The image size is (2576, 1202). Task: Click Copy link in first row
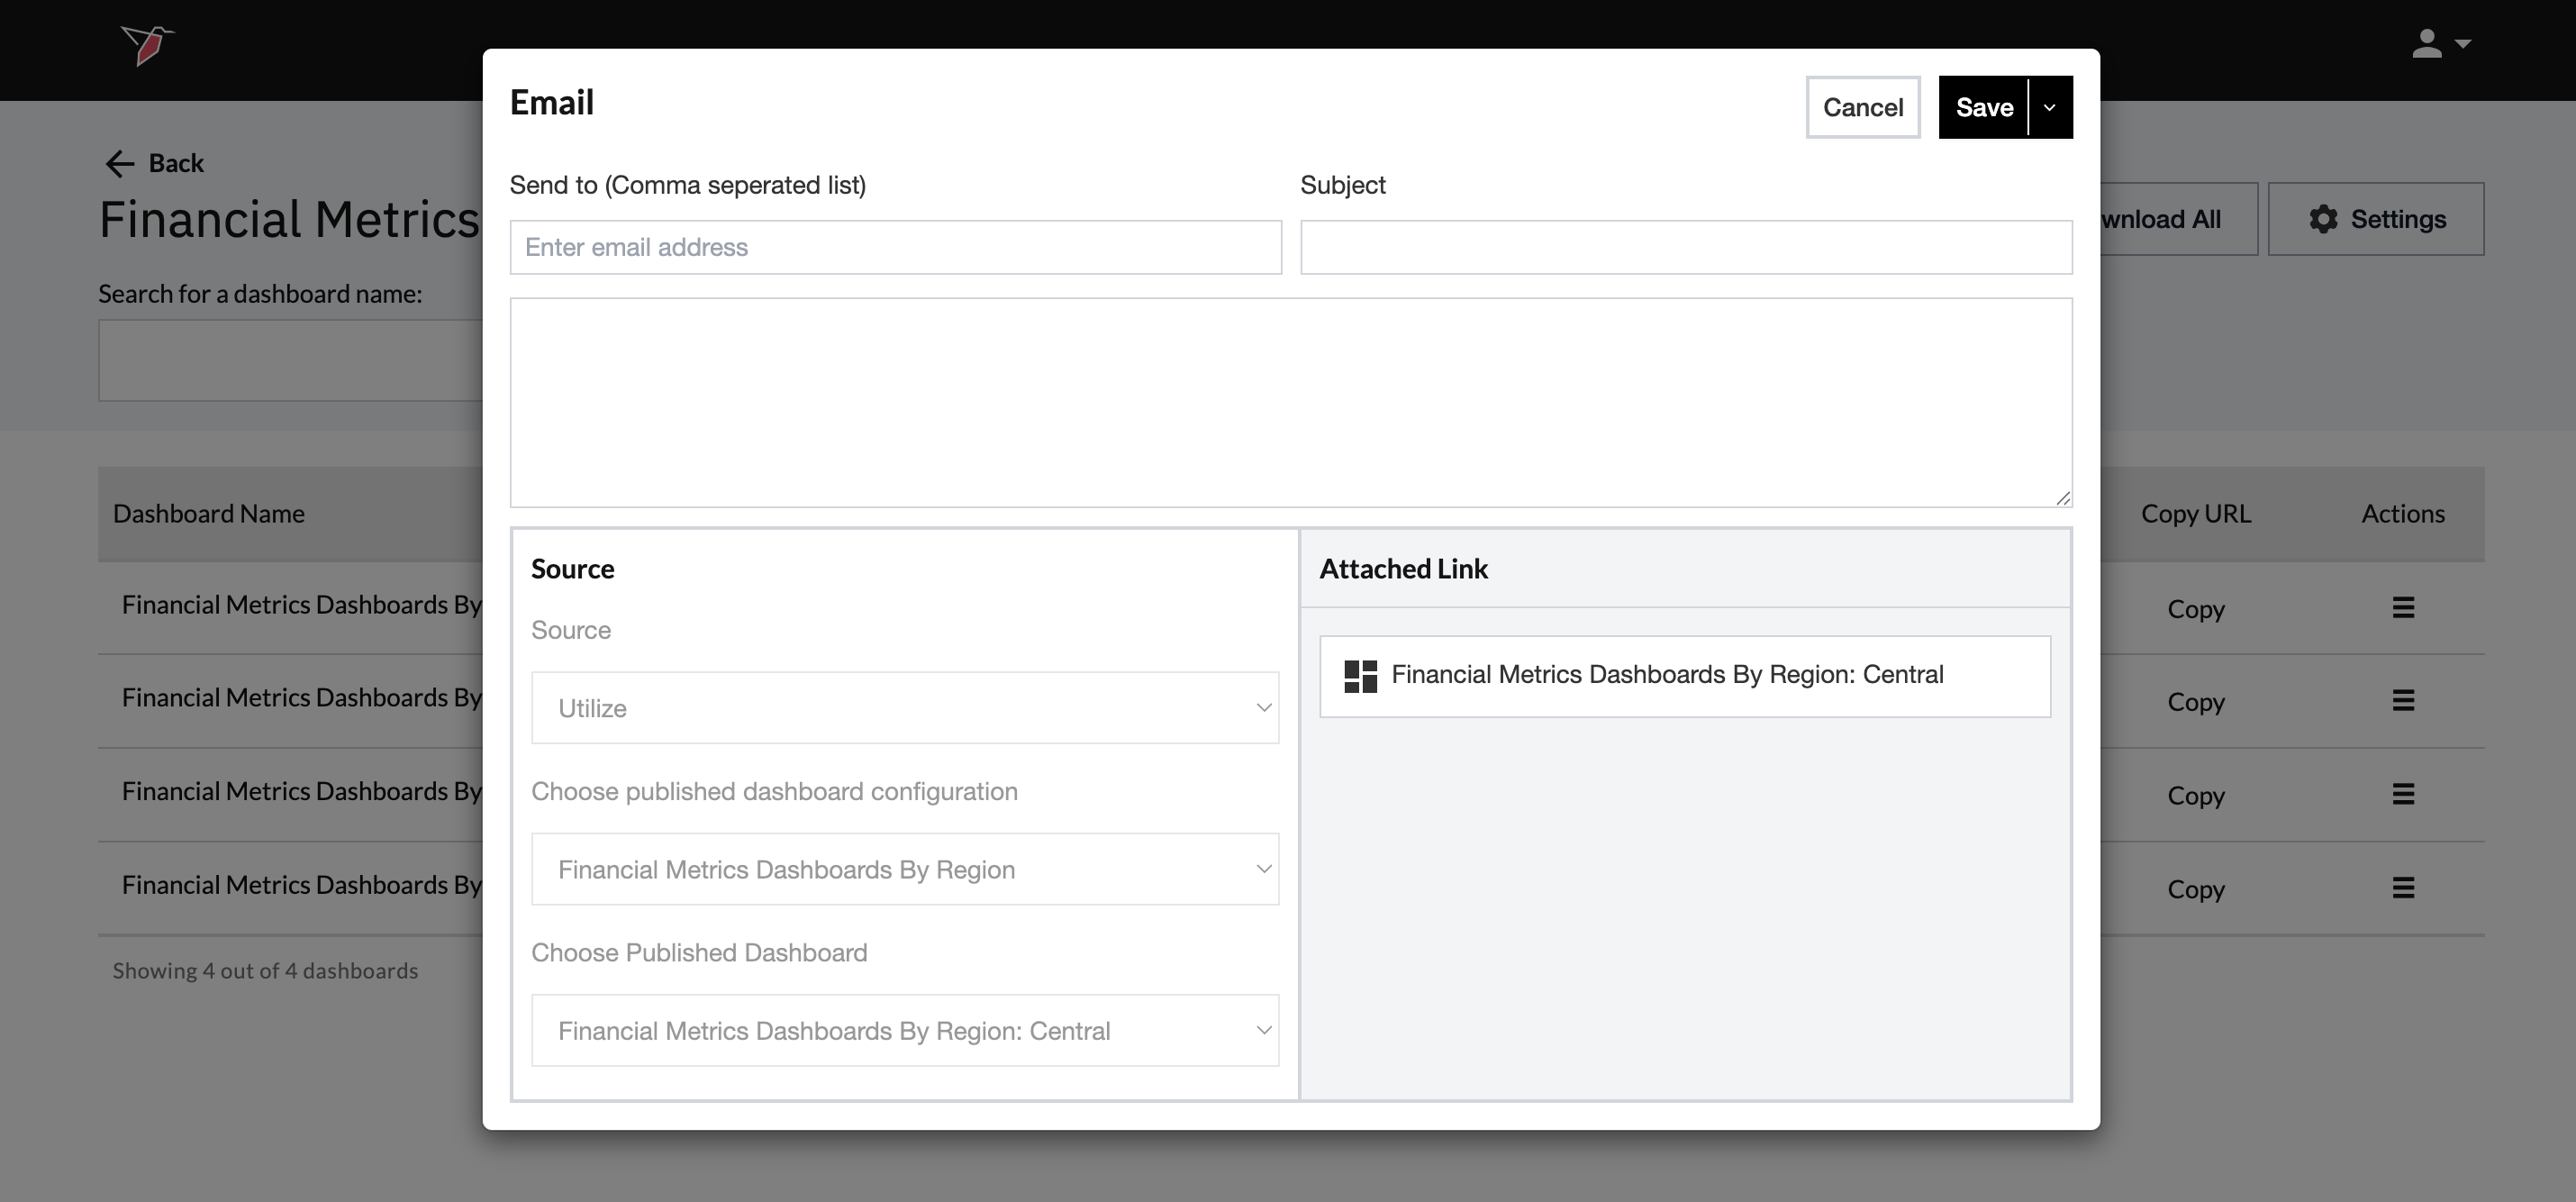(2195, 609)
